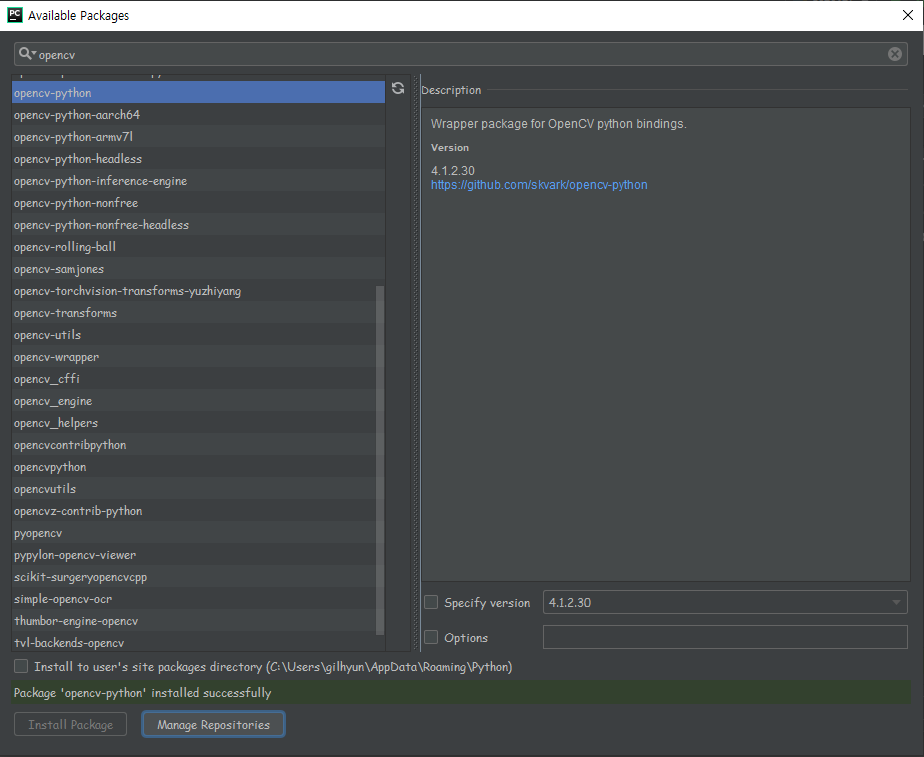Click the Install Package button
The image size is (924, 757).
point(70,725)
